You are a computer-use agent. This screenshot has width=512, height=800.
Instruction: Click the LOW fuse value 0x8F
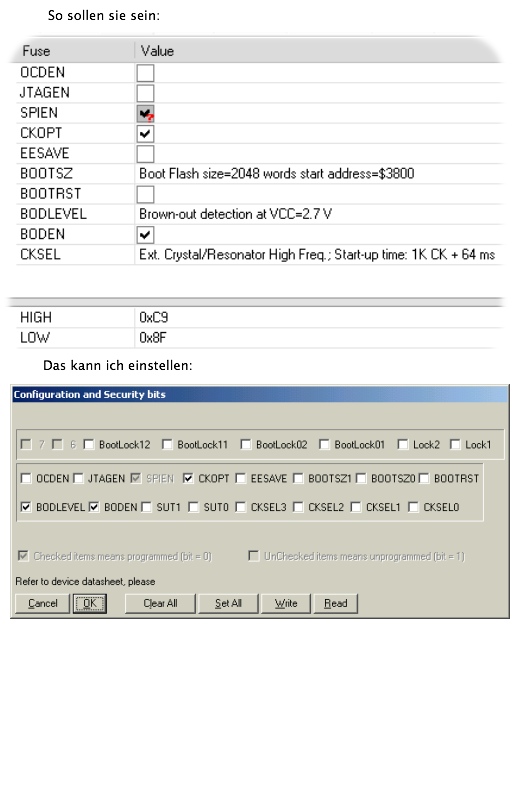(152, 338)
